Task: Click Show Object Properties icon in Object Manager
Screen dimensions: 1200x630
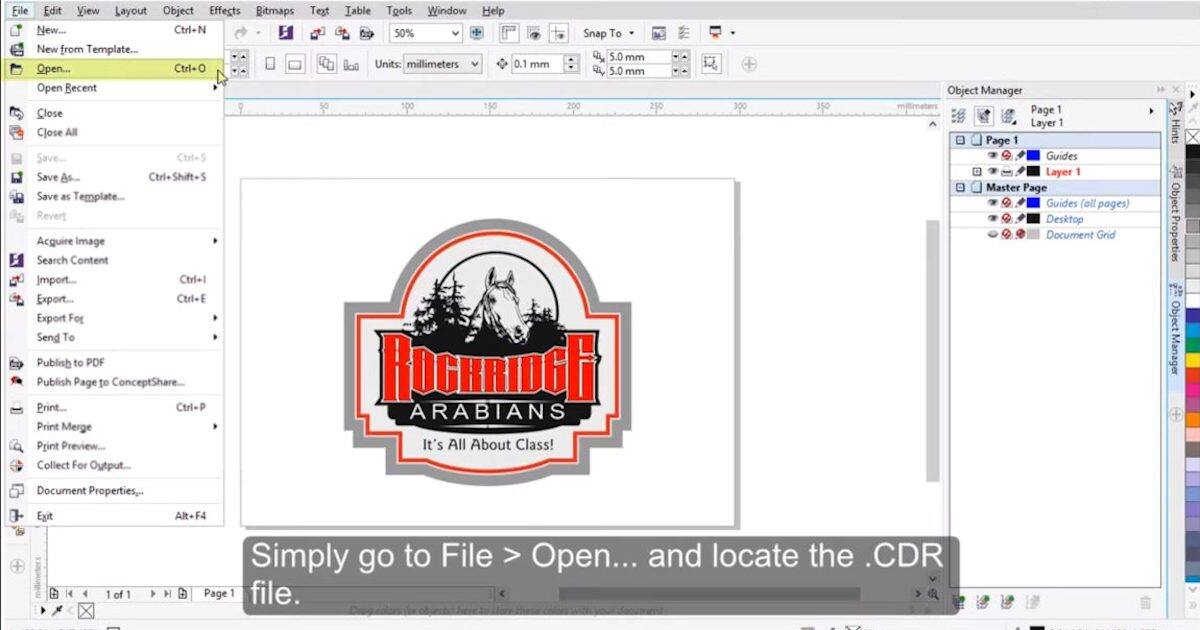Action: (x=958, y=116)
